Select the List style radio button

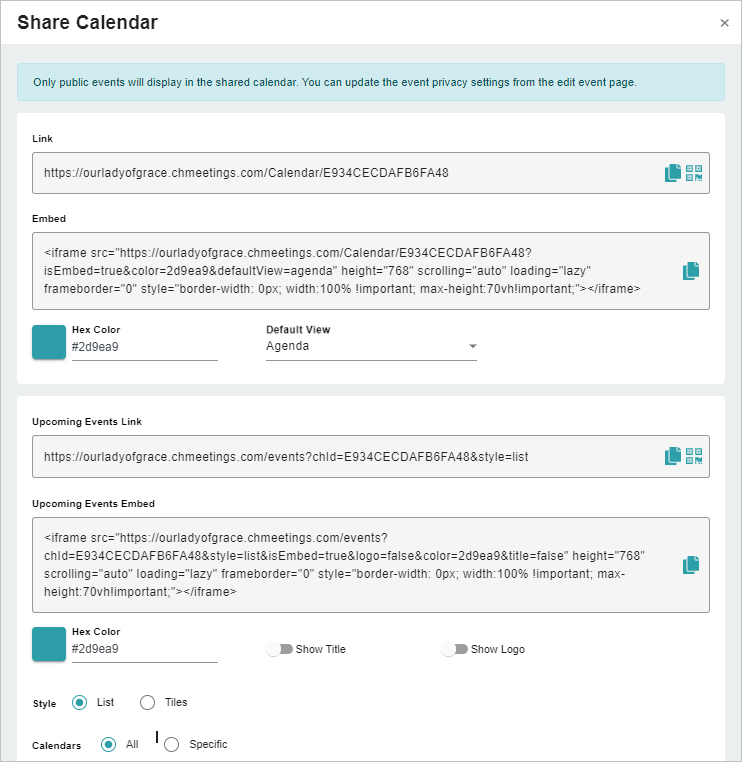coord(80,702)
